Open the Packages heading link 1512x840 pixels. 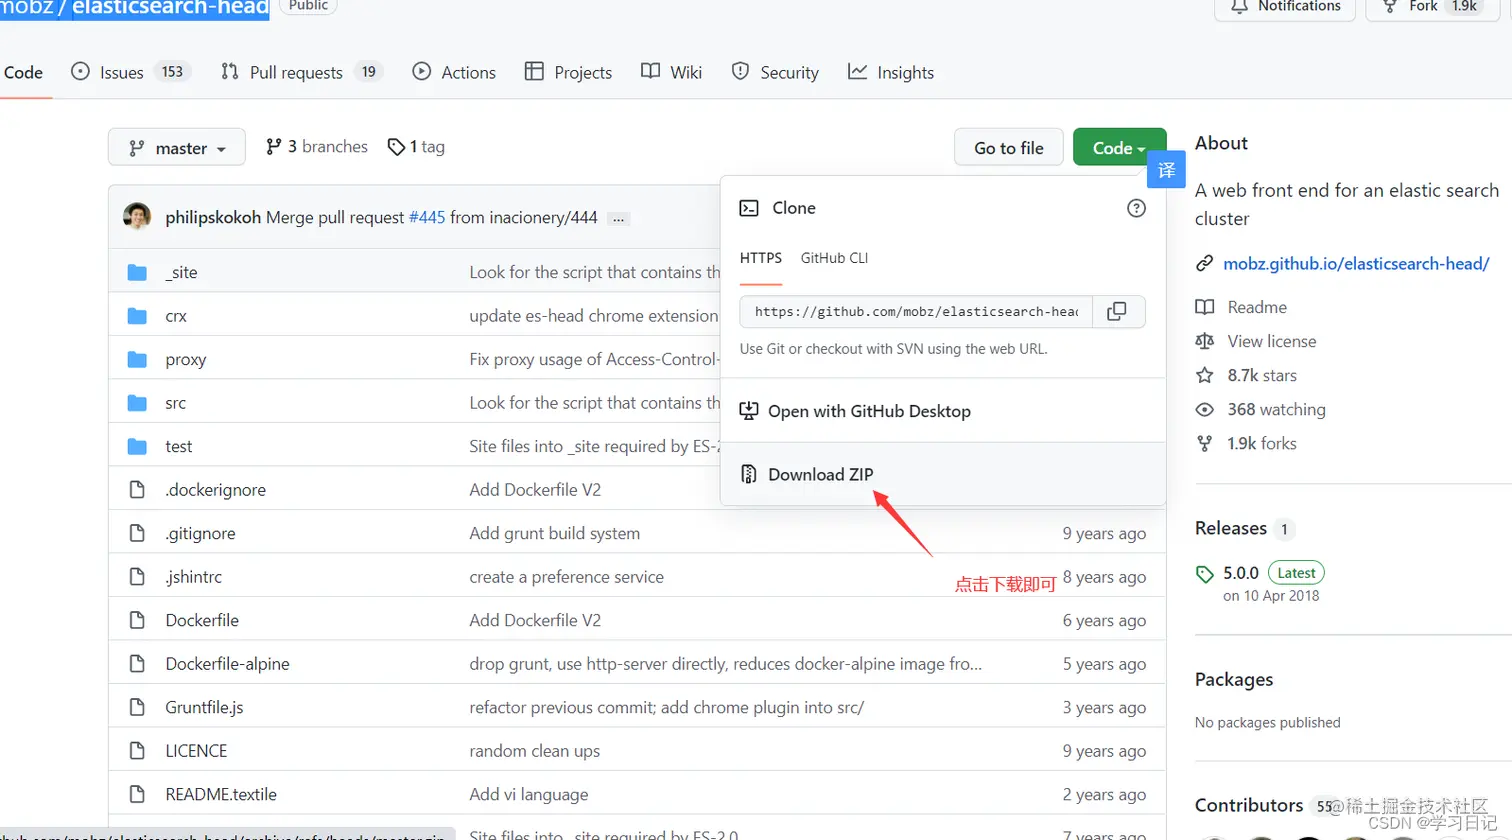(x=1234, y=680)
